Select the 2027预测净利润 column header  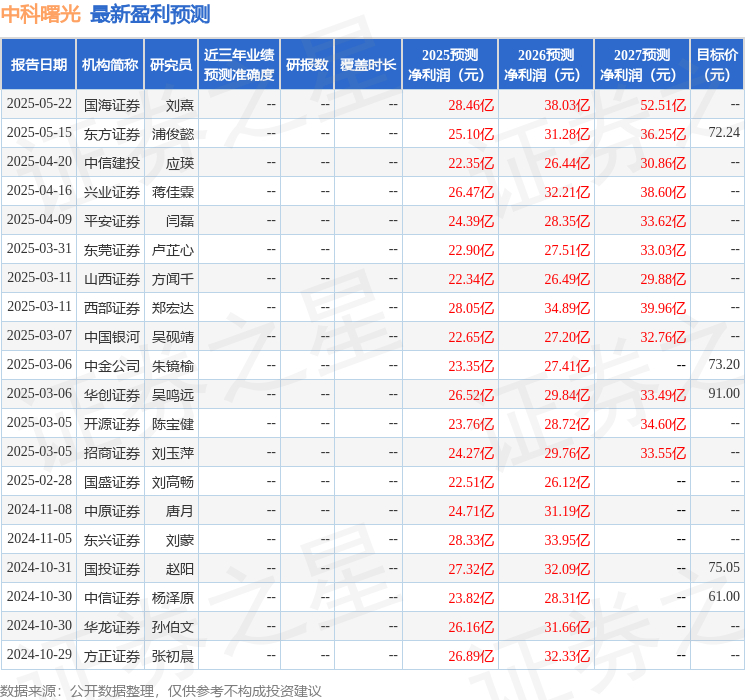[642, 65]
